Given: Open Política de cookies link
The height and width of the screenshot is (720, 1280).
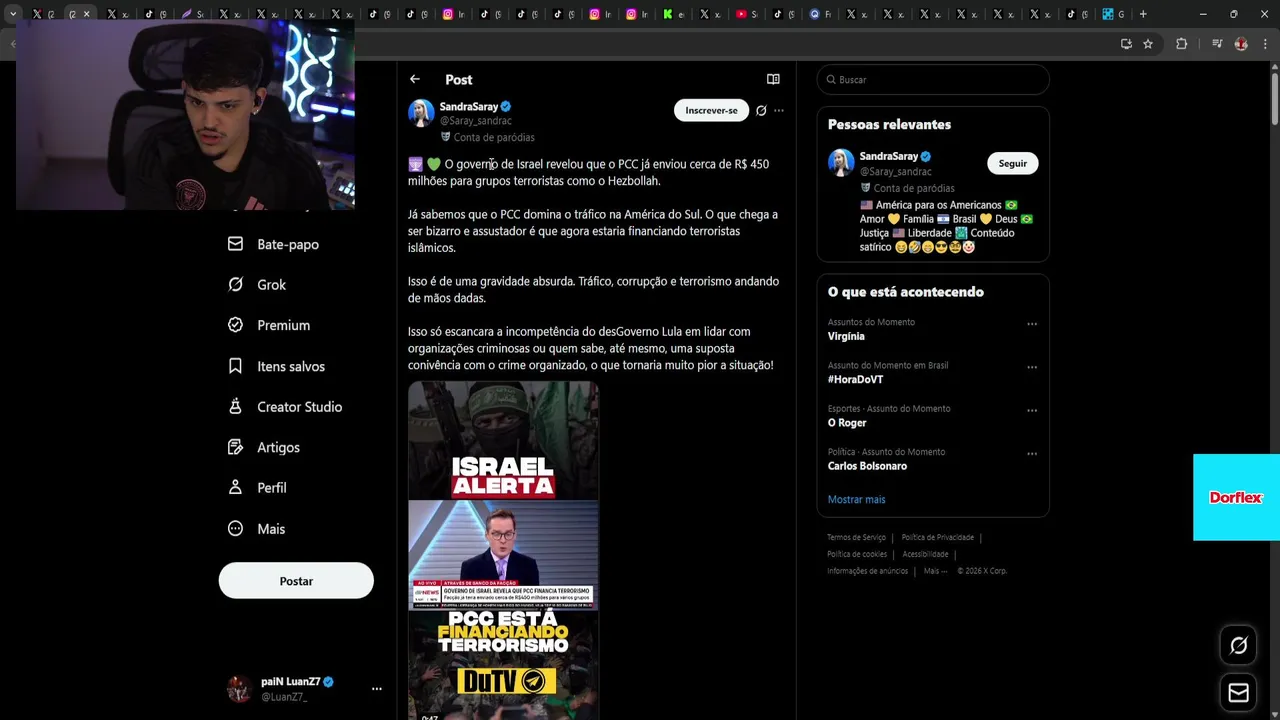Looking at the screenshot, I should pos(857,554).
